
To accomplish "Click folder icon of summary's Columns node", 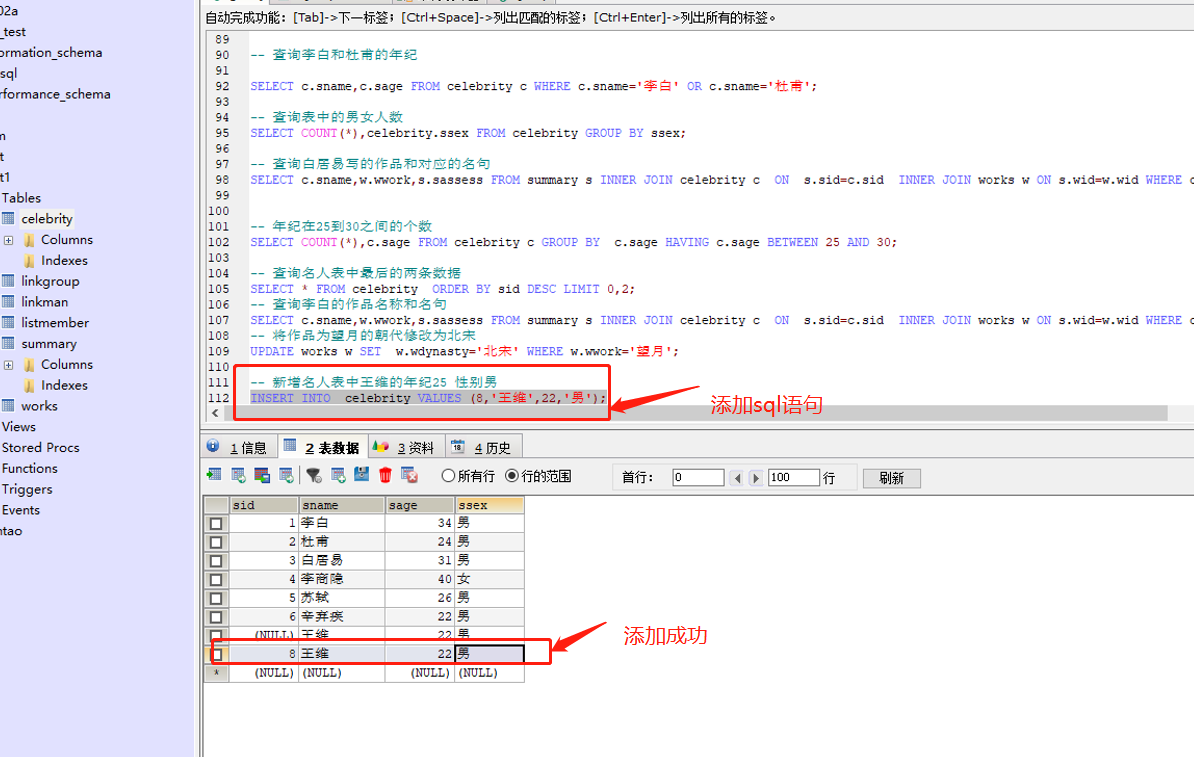I will click(x=29, y=365).
